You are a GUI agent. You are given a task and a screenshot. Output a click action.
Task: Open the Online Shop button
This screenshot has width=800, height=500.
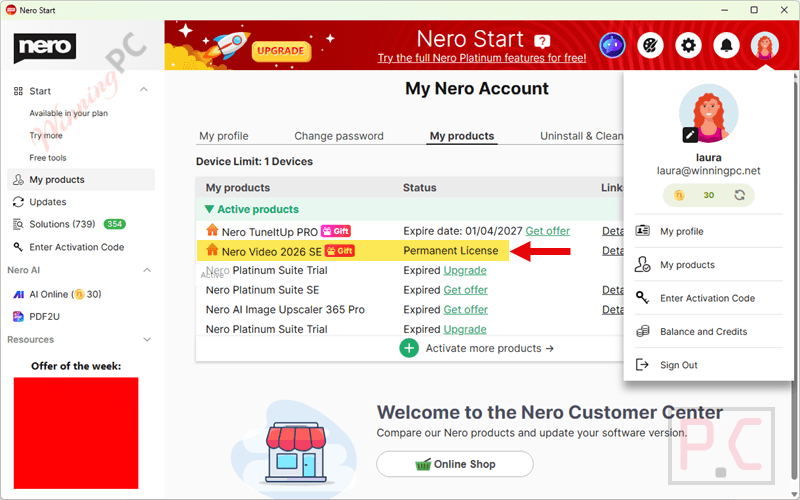tap(455, 464)
